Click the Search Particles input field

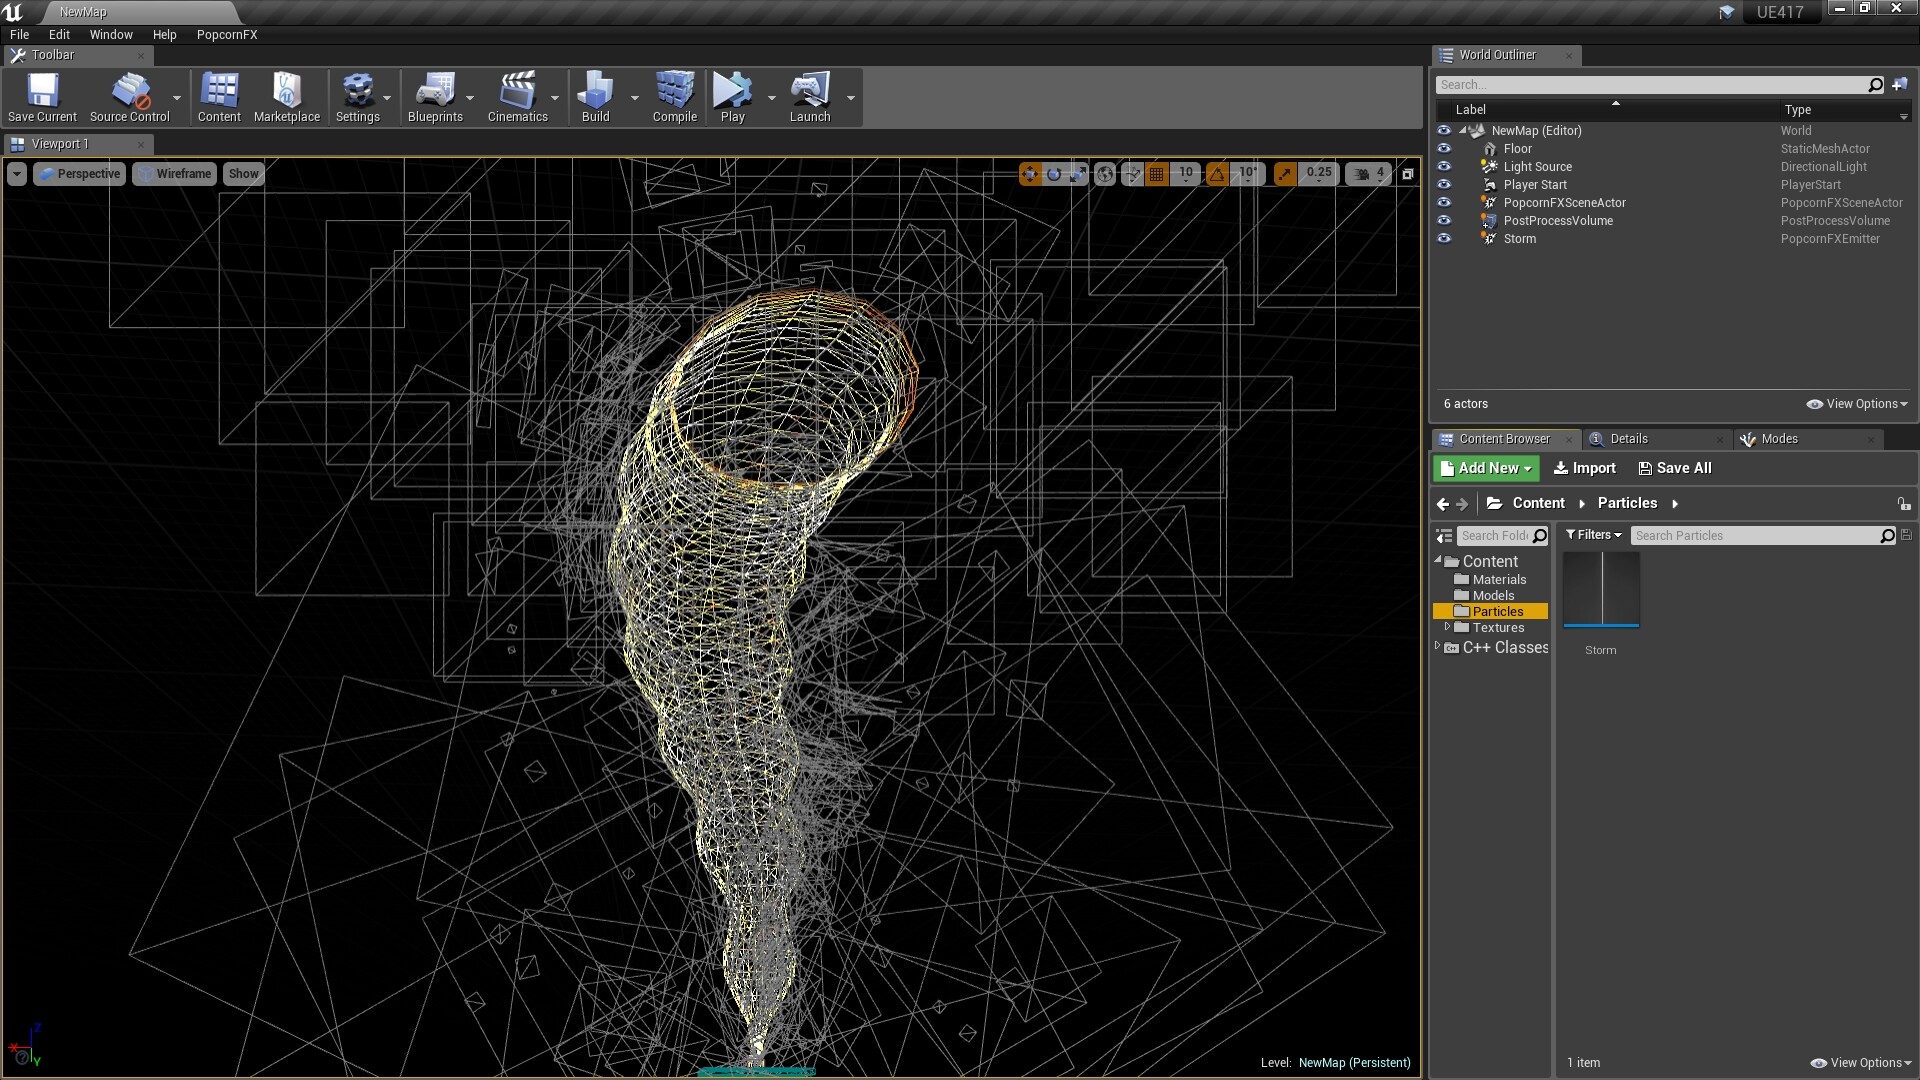point(1755,536)
